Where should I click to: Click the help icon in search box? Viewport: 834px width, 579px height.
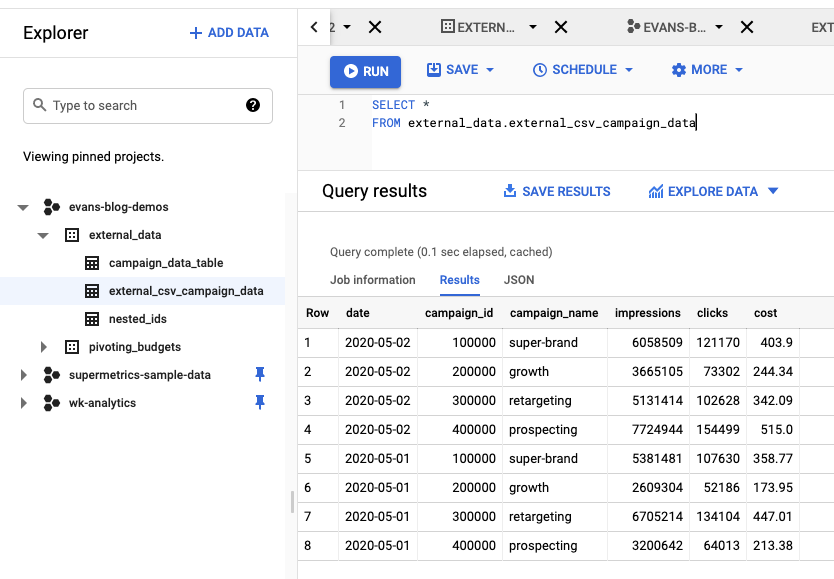[253, 105]
